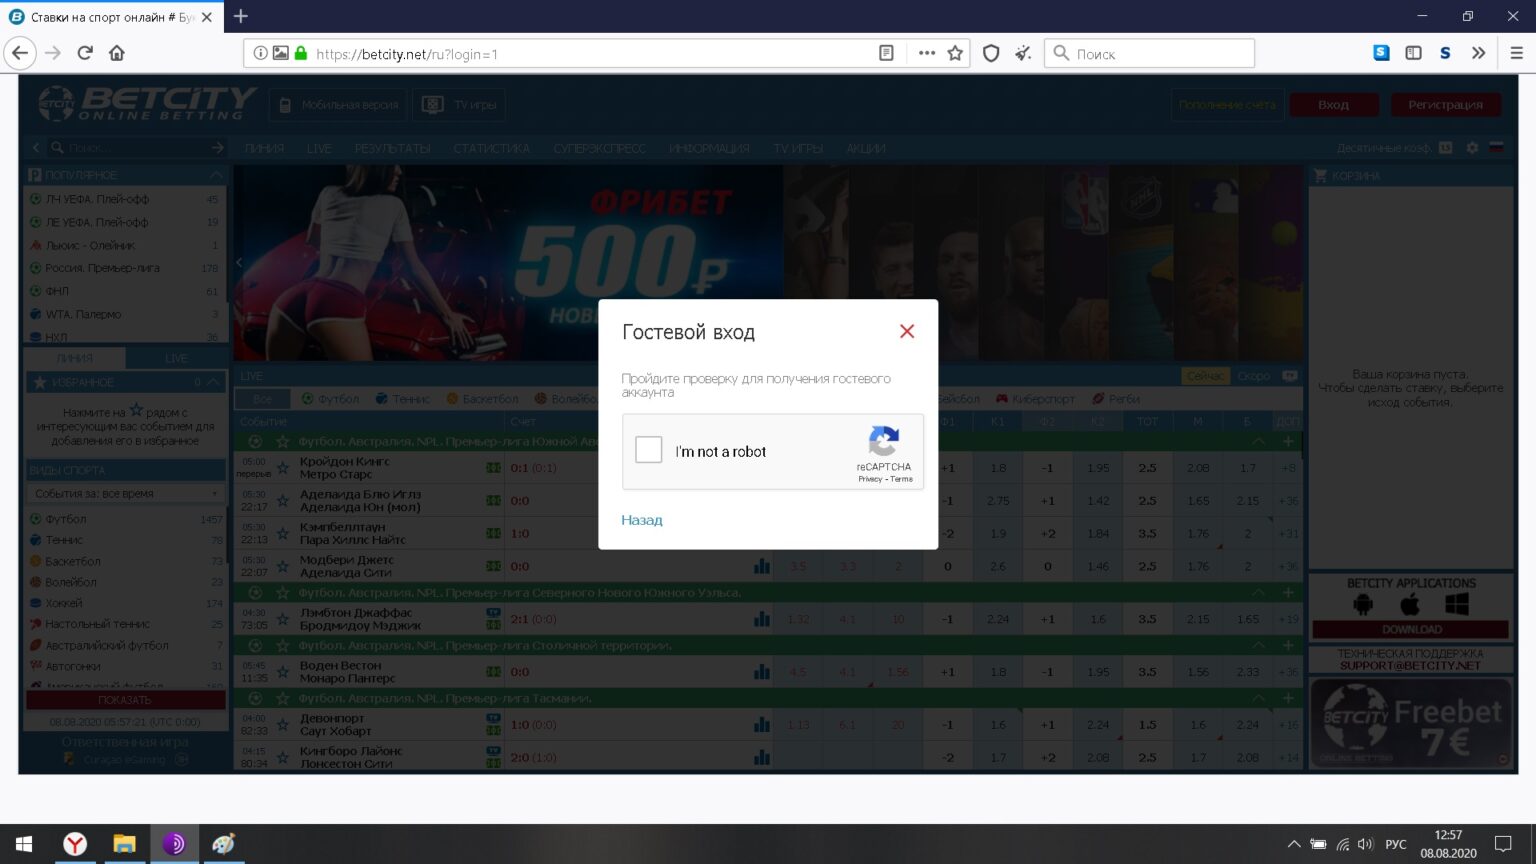The width and height of the screenshot is (1536, 864).
Task: Click the Сейчас live toggle
Action: [x=1206, y=376]
